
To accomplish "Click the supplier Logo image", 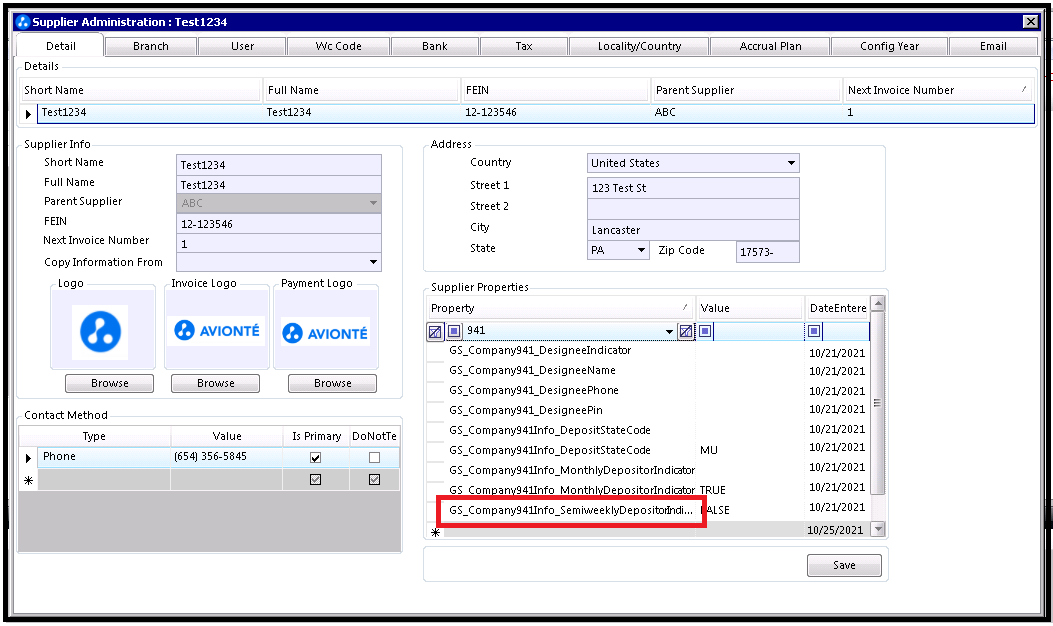I will tap(101, 331).
